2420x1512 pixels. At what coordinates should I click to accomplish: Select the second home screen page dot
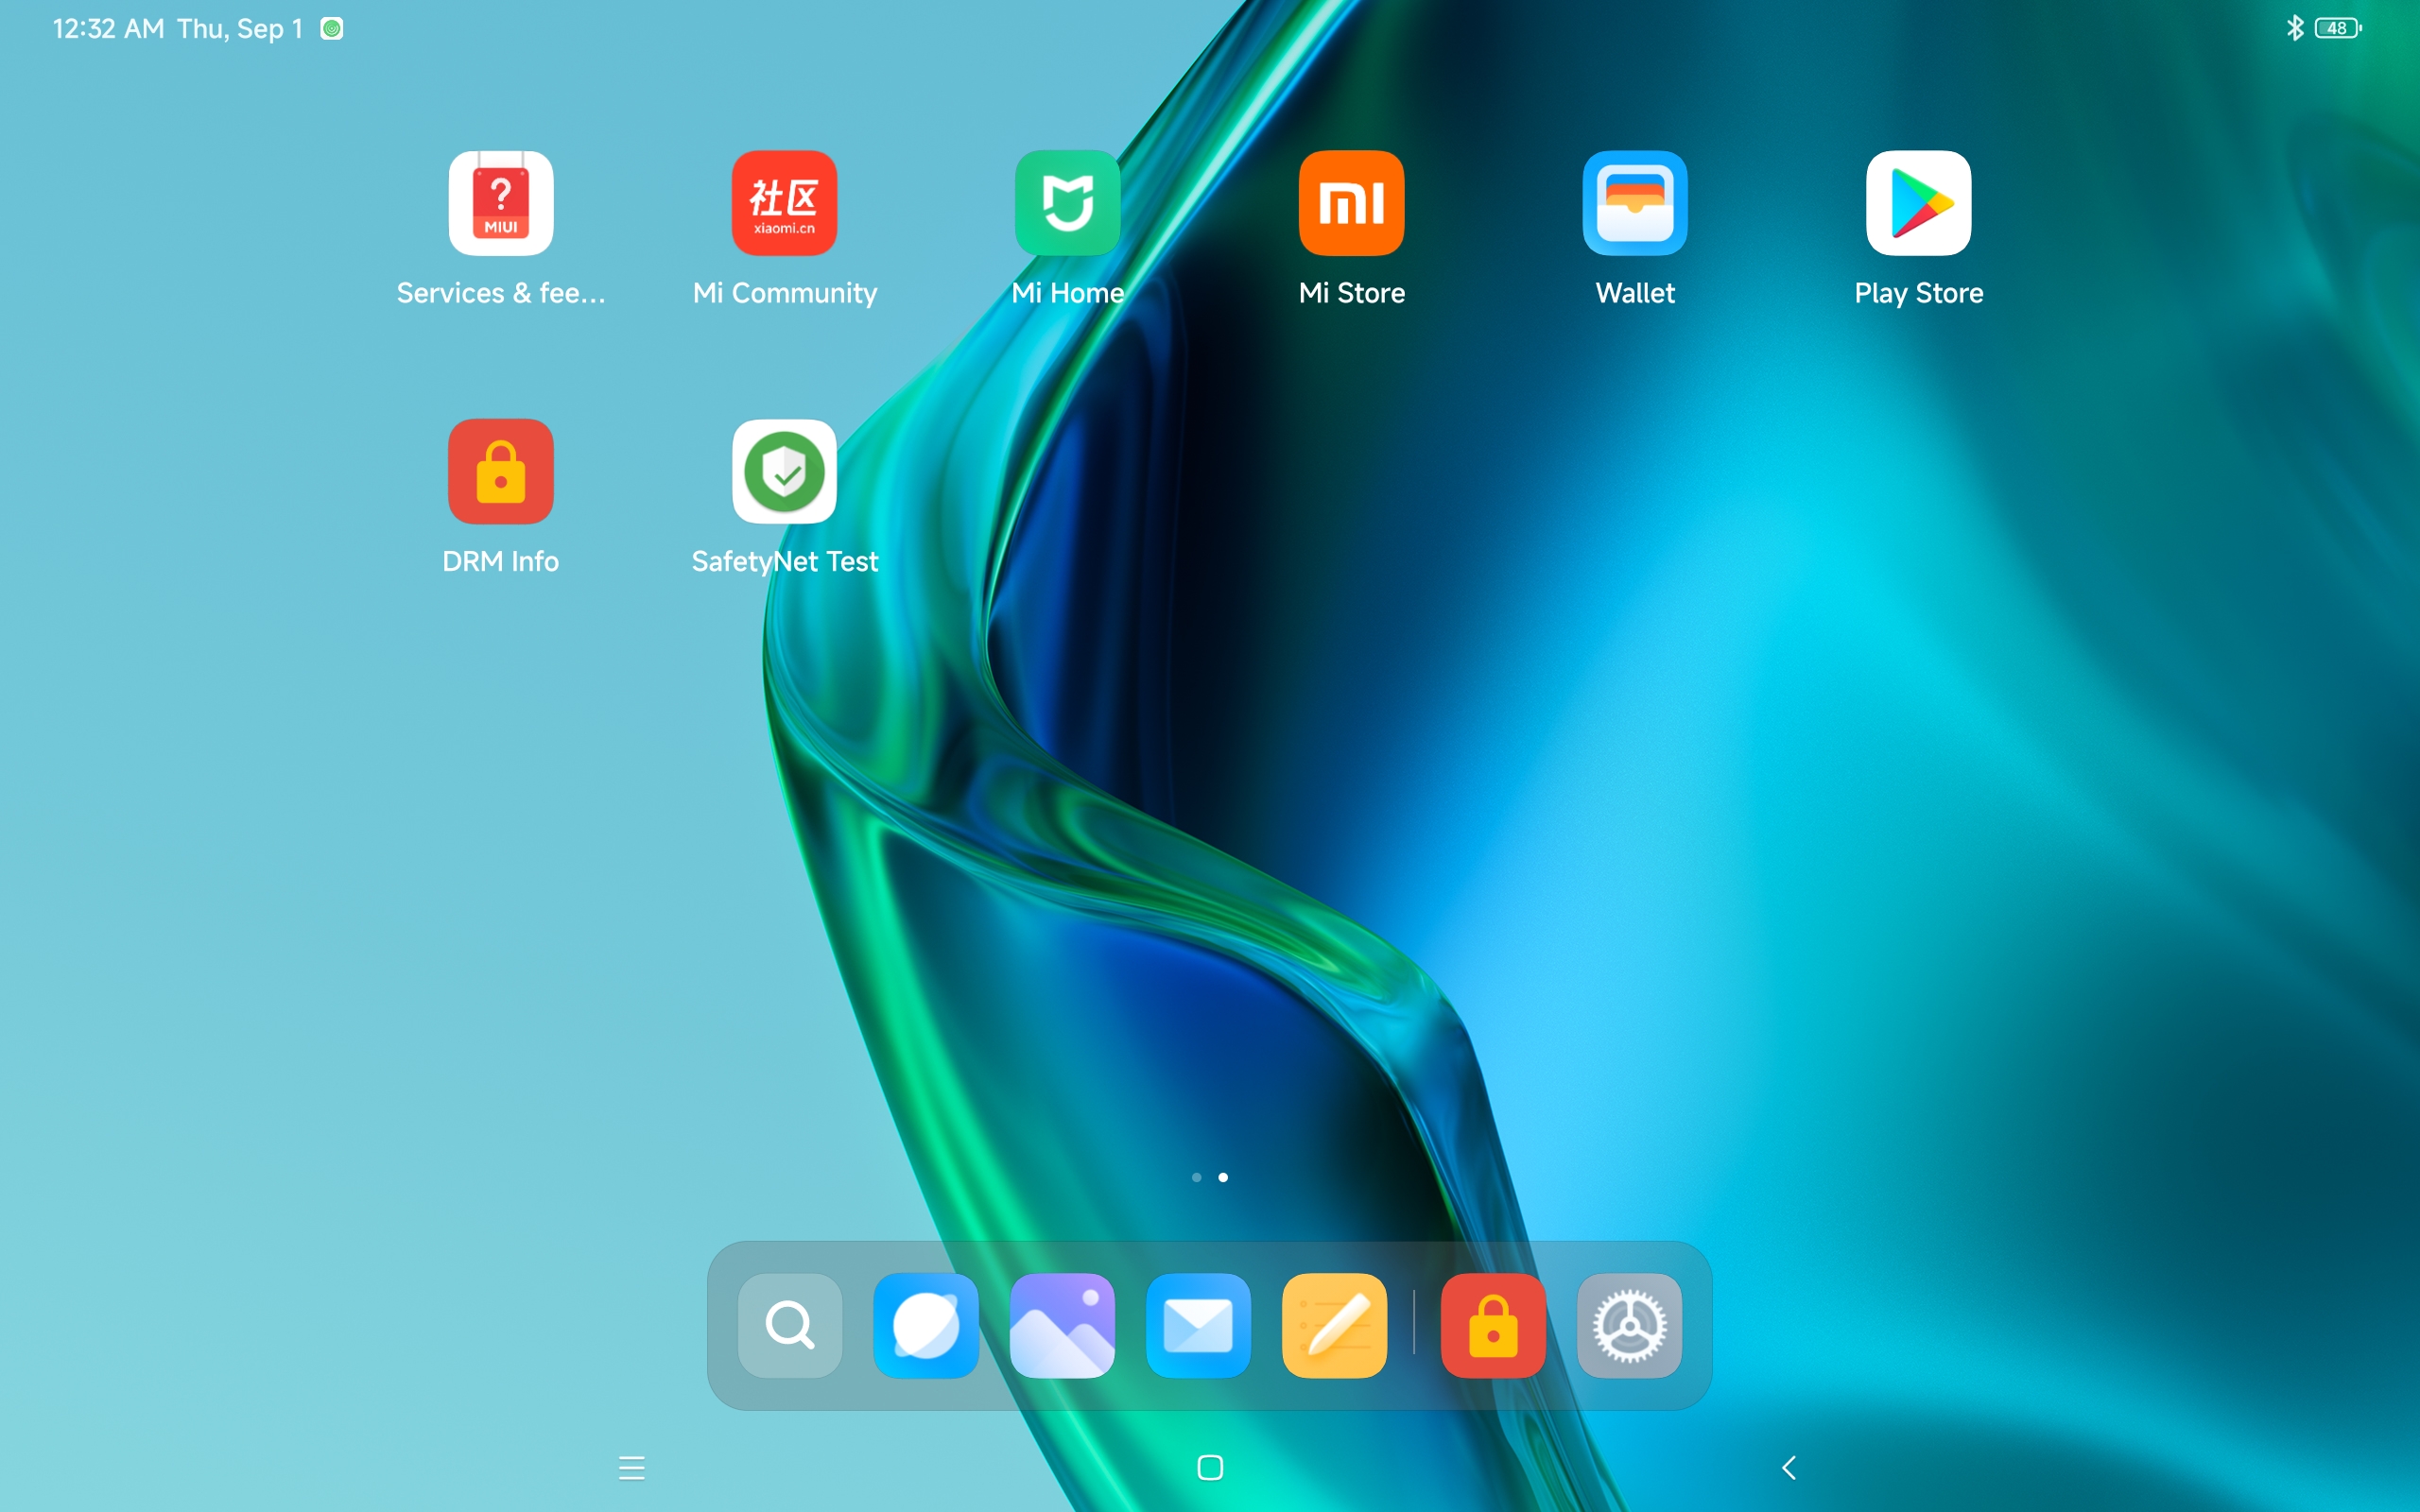[1223, 1177]
